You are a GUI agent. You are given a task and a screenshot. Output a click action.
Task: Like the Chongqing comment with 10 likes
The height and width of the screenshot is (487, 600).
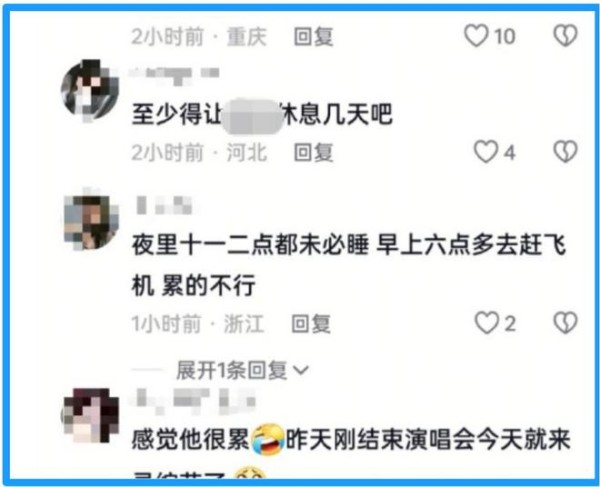[476, 36]
